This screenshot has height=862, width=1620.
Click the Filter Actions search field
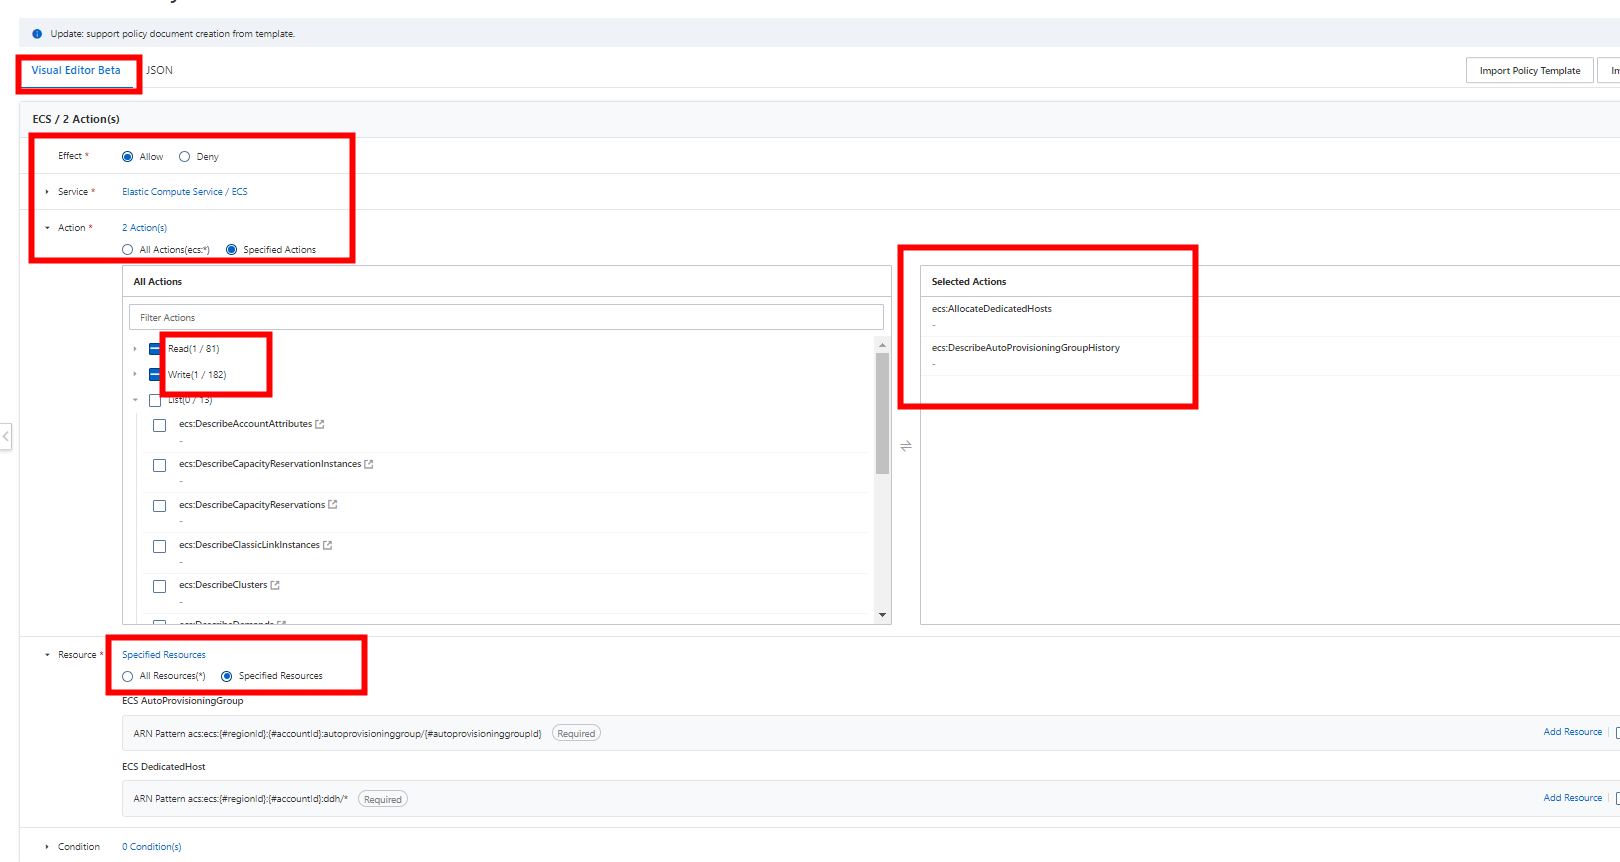tap(506, 318)
